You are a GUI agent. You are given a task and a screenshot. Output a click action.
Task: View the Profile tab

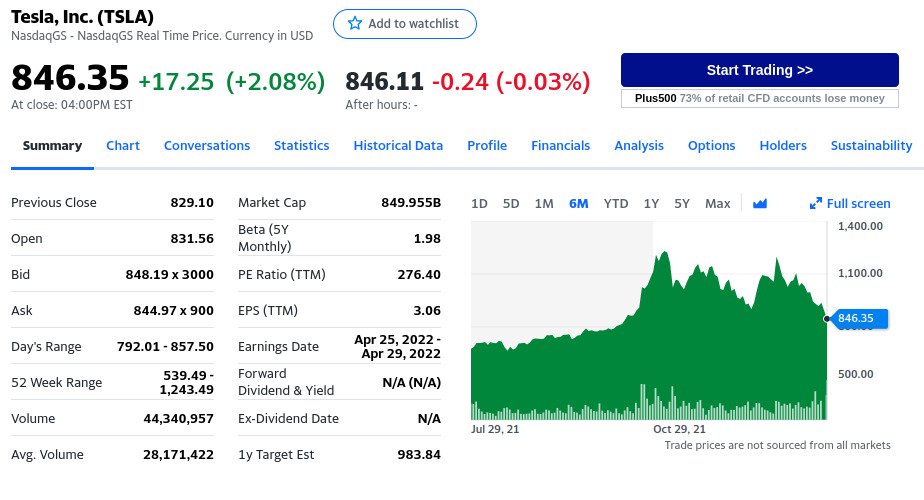[x=487, y=146]
